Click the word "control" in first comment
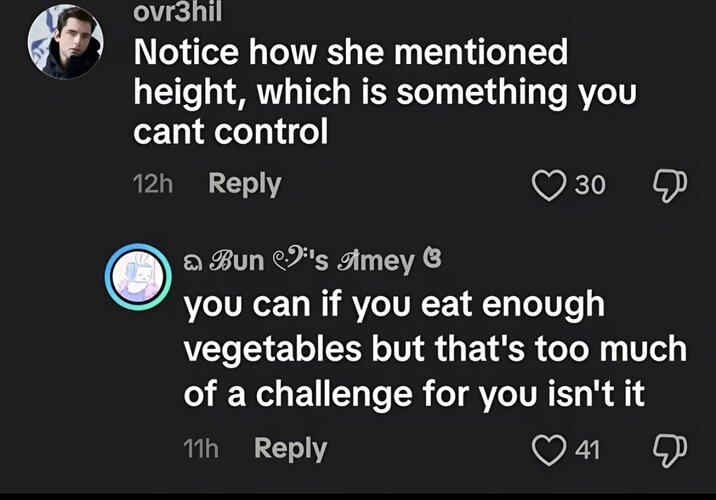The image size is (716, 500). coord(271,132)
